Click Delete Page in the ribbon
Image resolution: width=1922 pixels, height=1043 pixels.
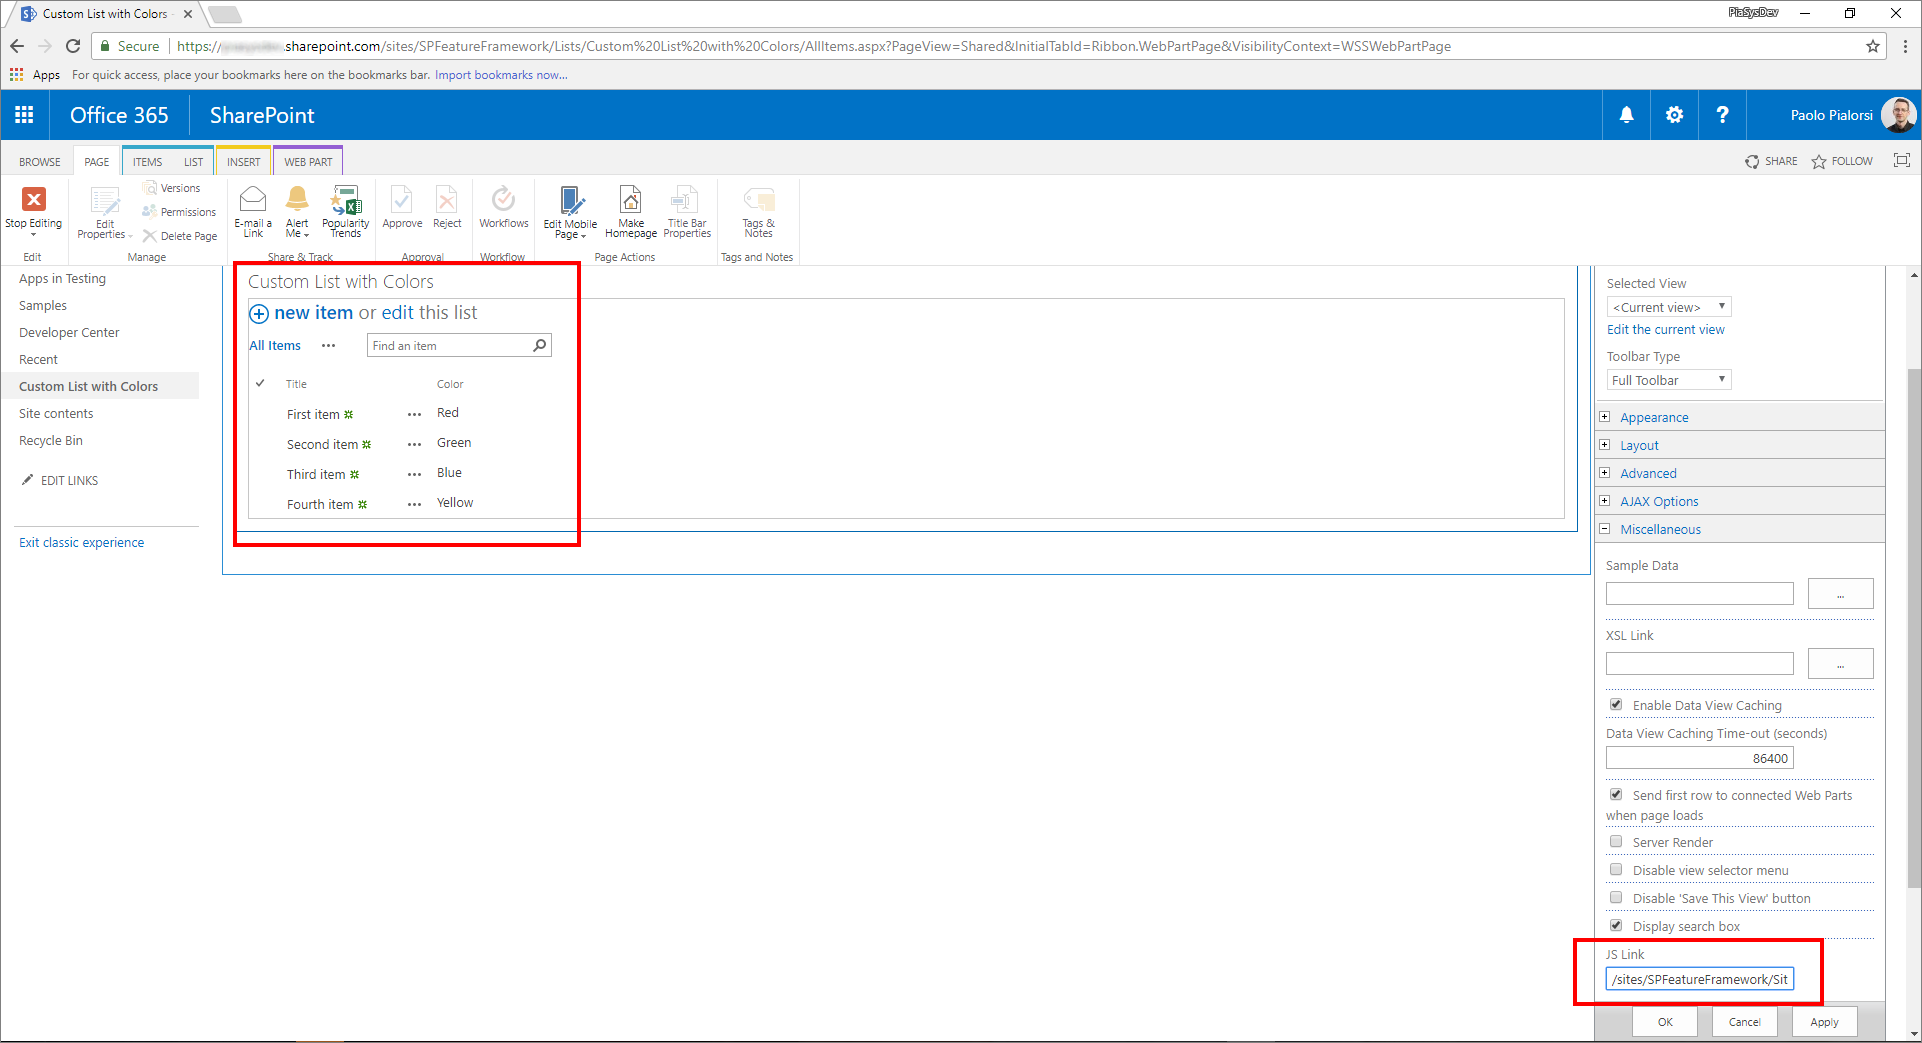coord(179,236)
